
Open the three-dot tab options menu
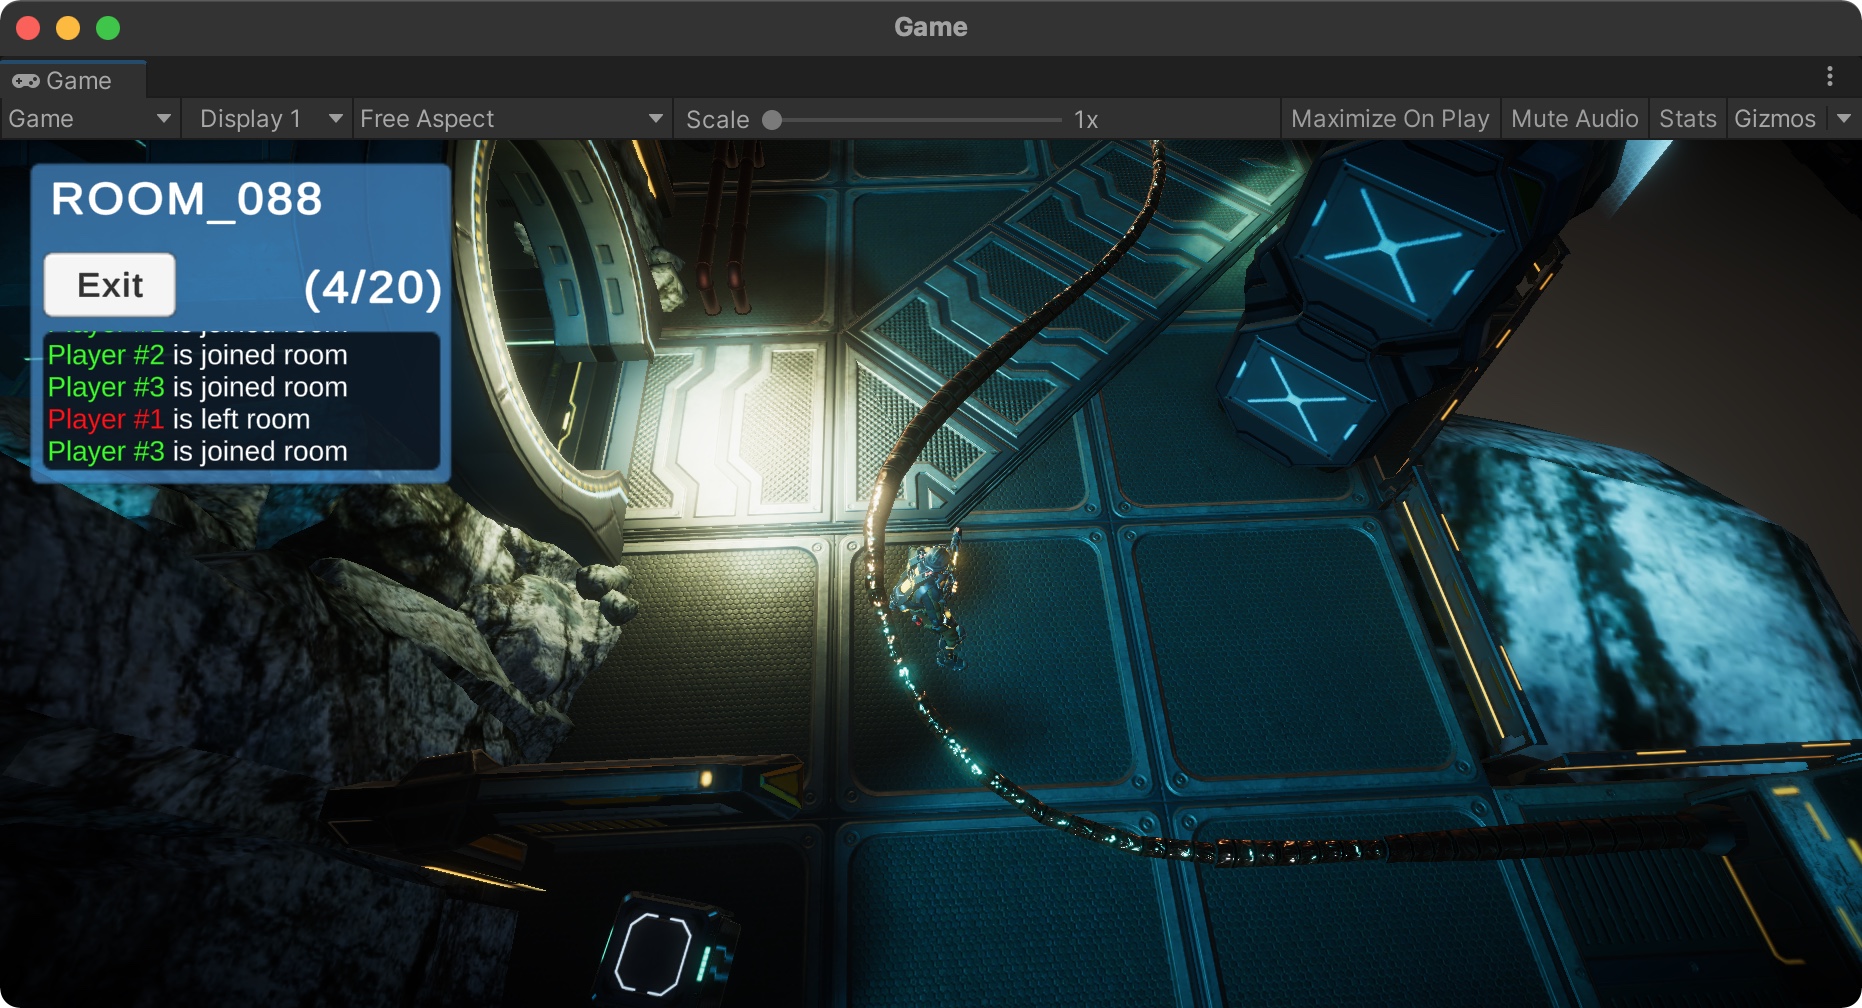1830,77
